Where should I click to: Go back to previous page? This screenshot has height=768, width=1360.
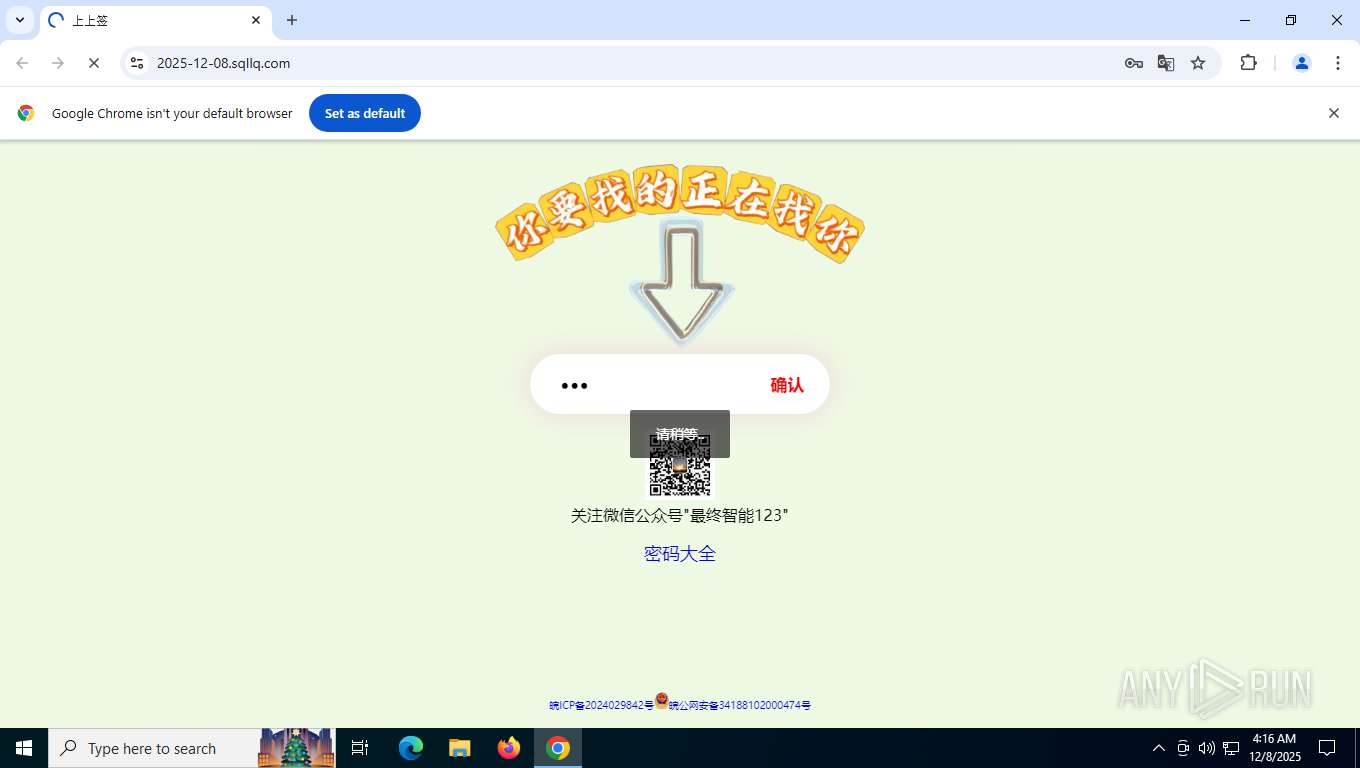click(x=22, y=63)
